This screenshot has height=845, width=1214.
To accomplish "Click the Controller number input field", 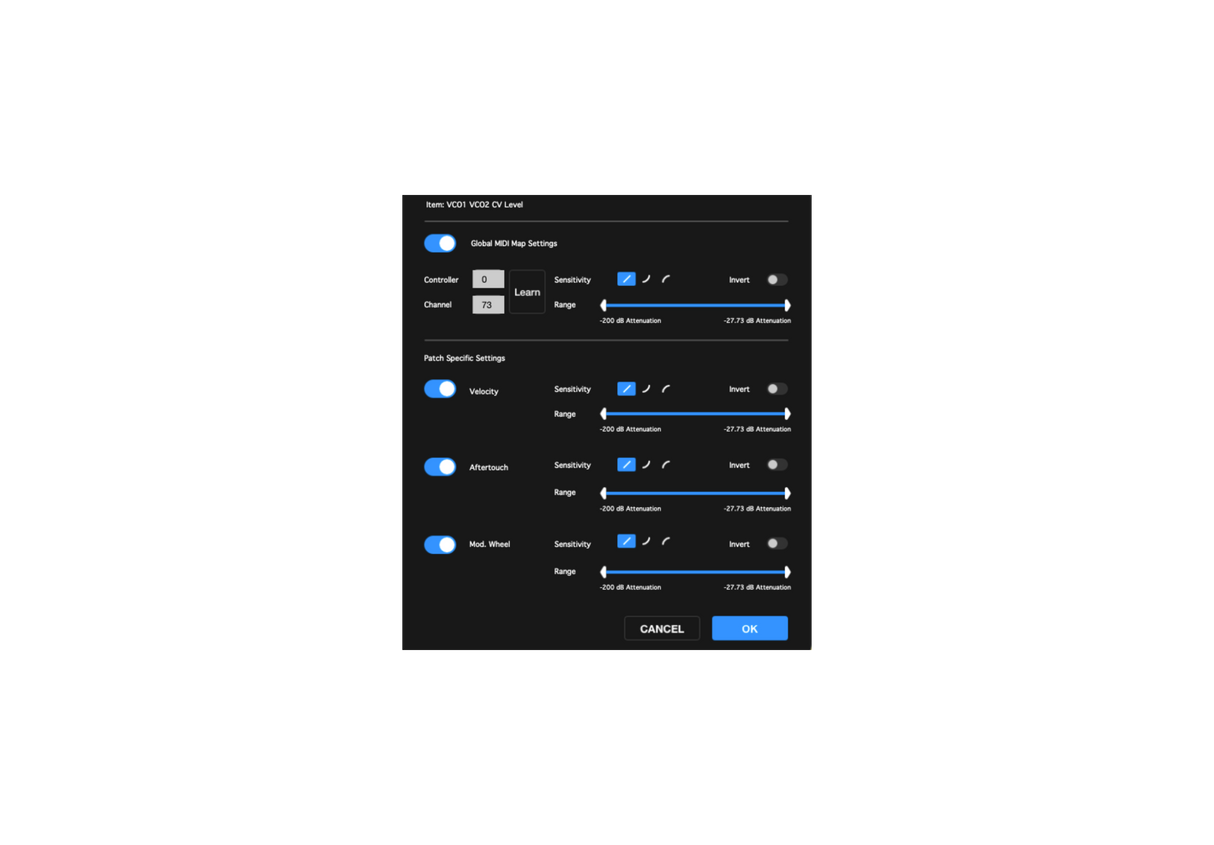I will [488, 280].
